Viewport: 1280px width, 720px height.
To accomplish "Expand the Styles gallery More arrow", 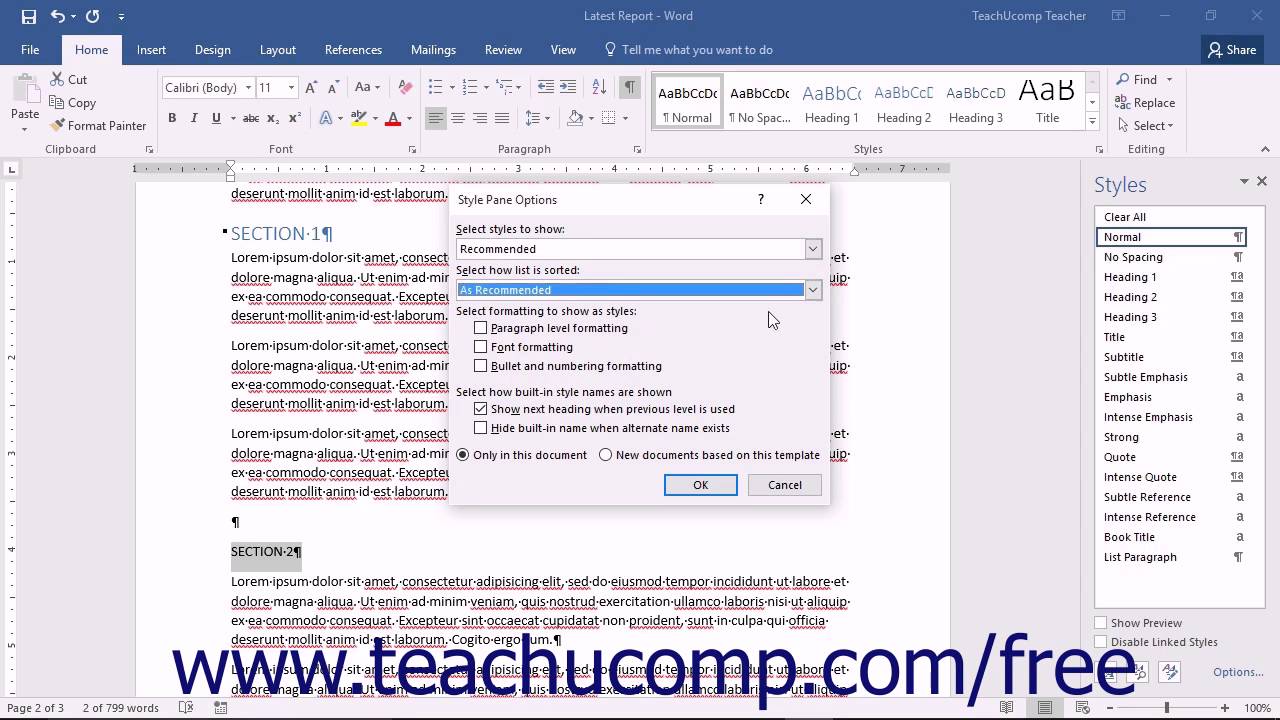I will (x=1092, y=122).
